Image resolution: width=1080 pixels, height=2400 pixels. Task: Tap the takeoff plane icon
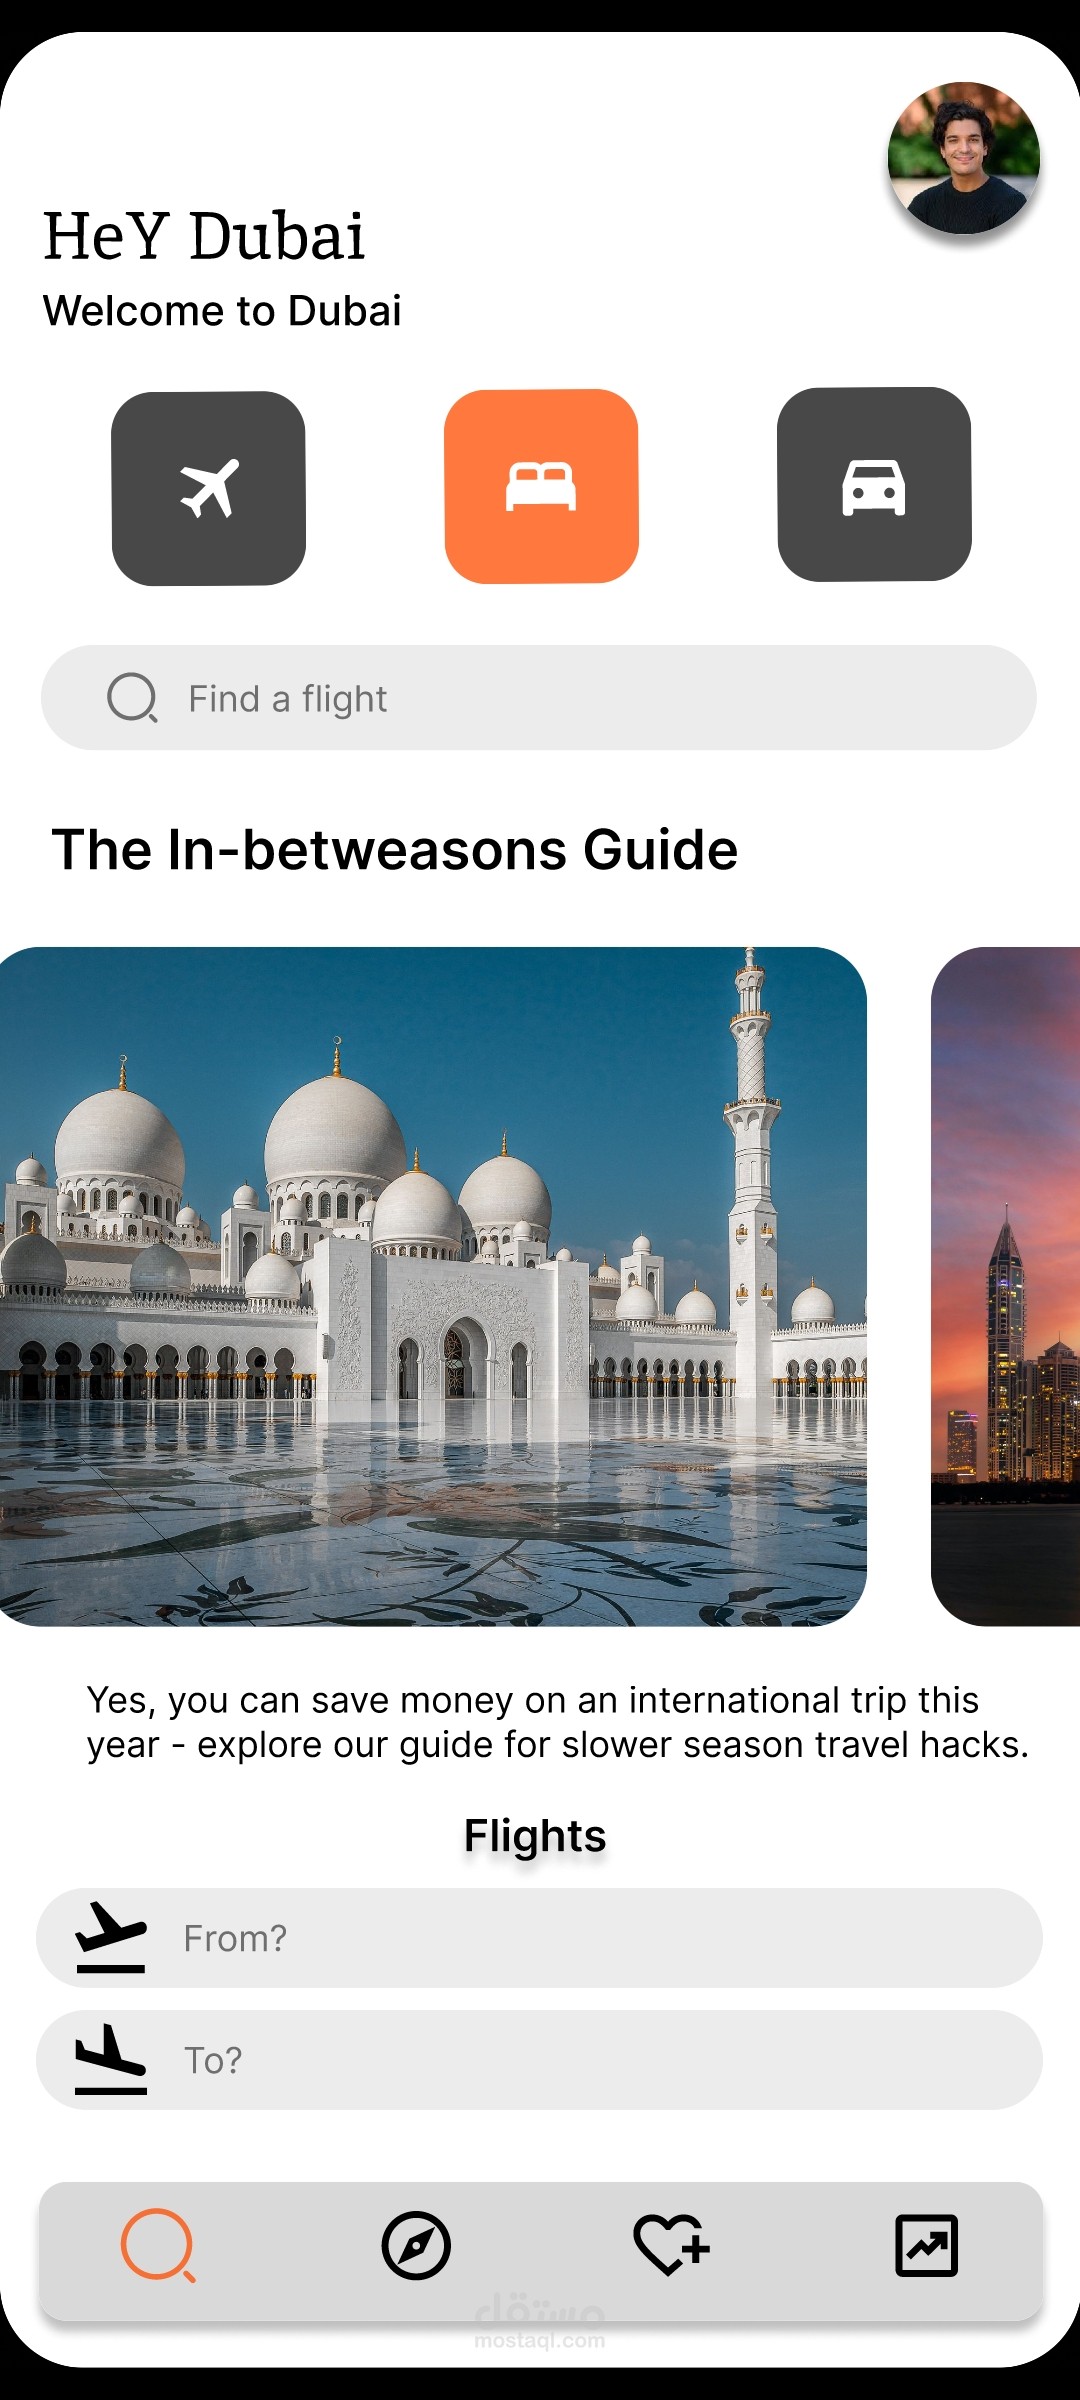pyautogui.click(x=111, y=1937)
